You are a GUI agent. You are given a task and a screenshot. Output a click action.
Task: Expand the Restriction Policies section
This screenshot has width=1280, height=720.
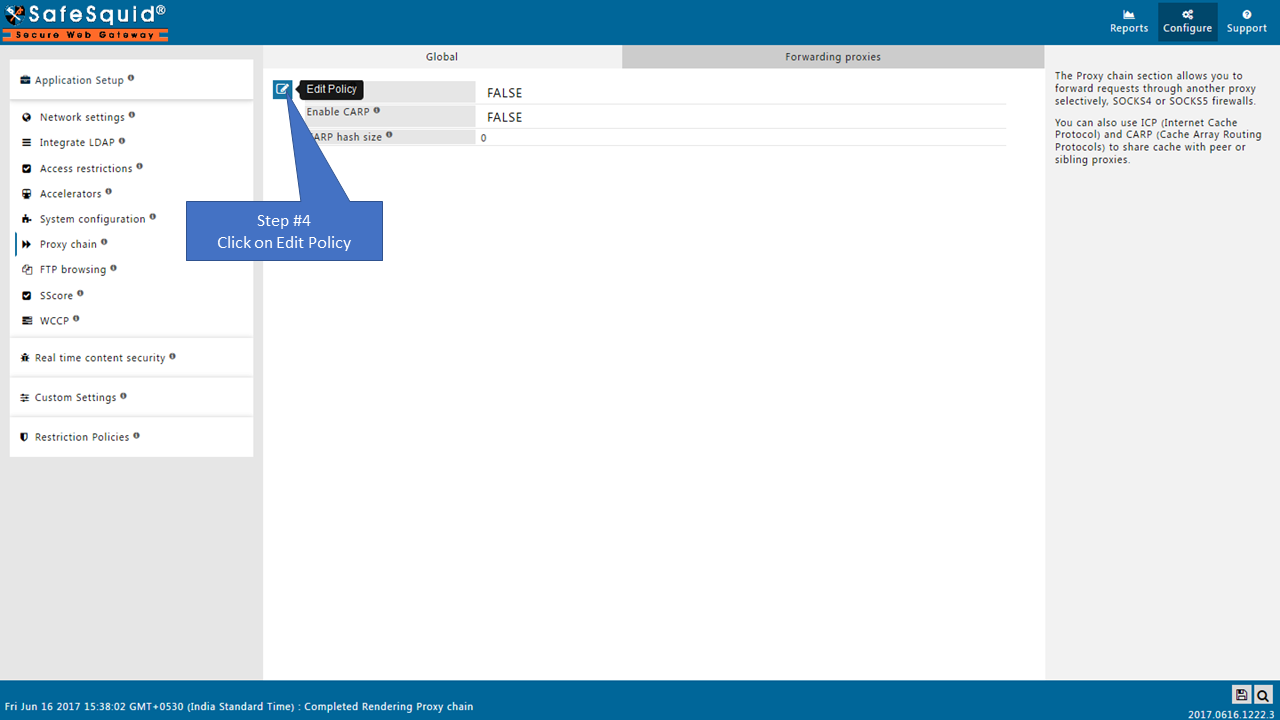click(x=131, y=437)
